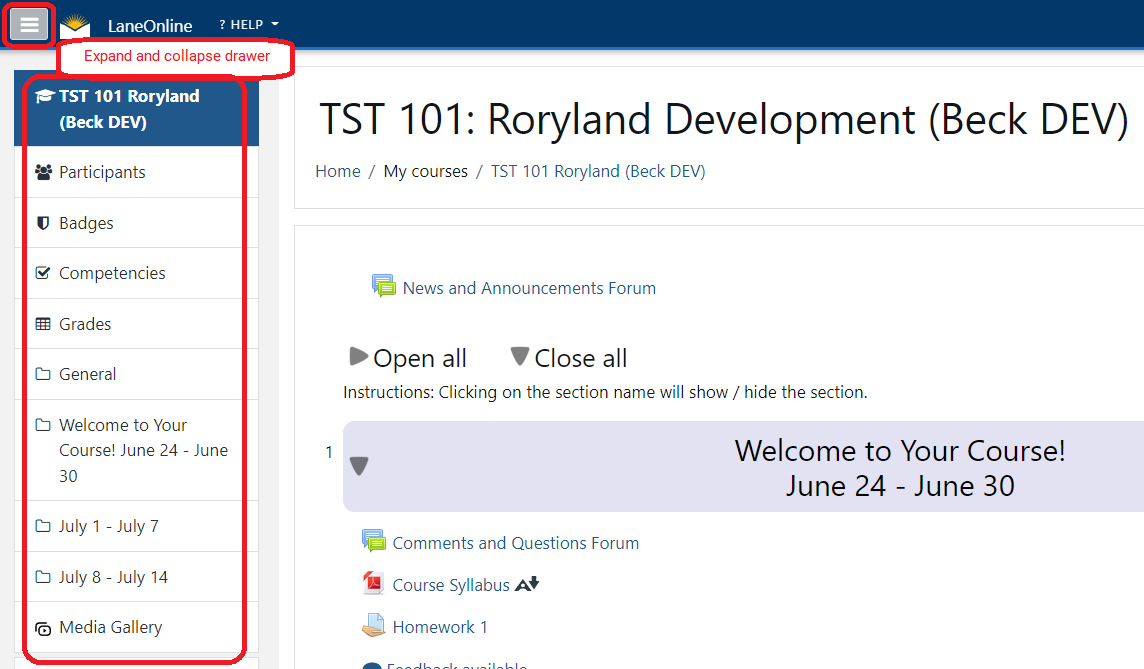Image resolution: width=1144 pixels, height=669 pixels.
Task: Click the LaneOnline sun logo icon
Action: (x=75, y=26)
